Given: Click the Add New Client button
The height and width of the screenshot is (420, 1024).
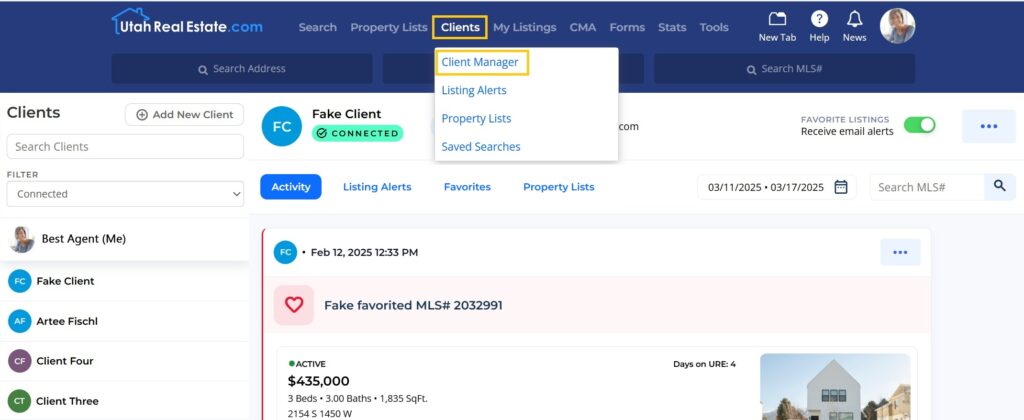Looking at the screenshot, I should 184,115.
